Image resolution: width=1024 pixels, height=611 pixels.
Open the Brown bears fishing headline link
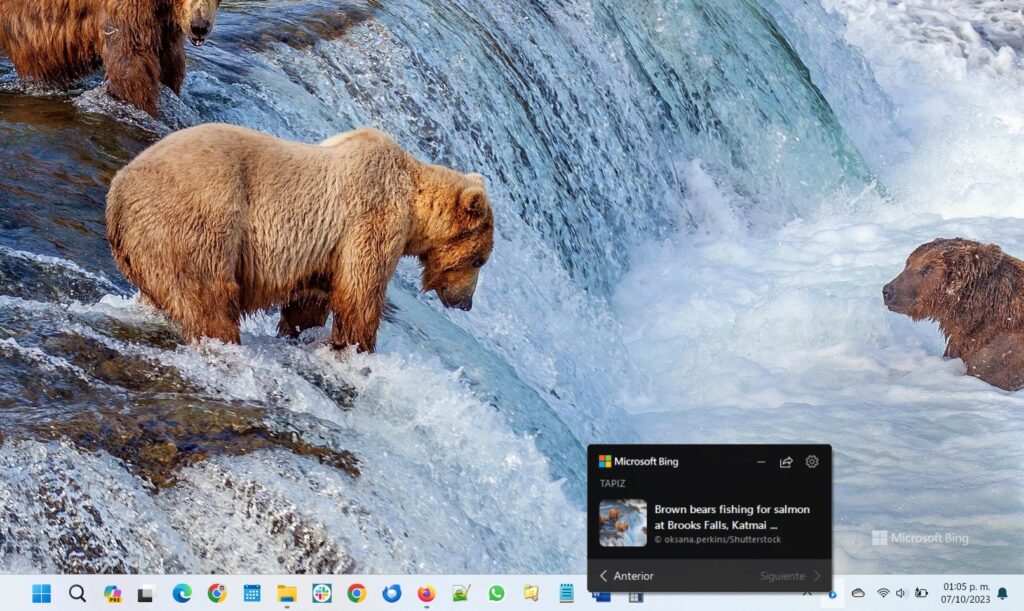click(732, 516)
